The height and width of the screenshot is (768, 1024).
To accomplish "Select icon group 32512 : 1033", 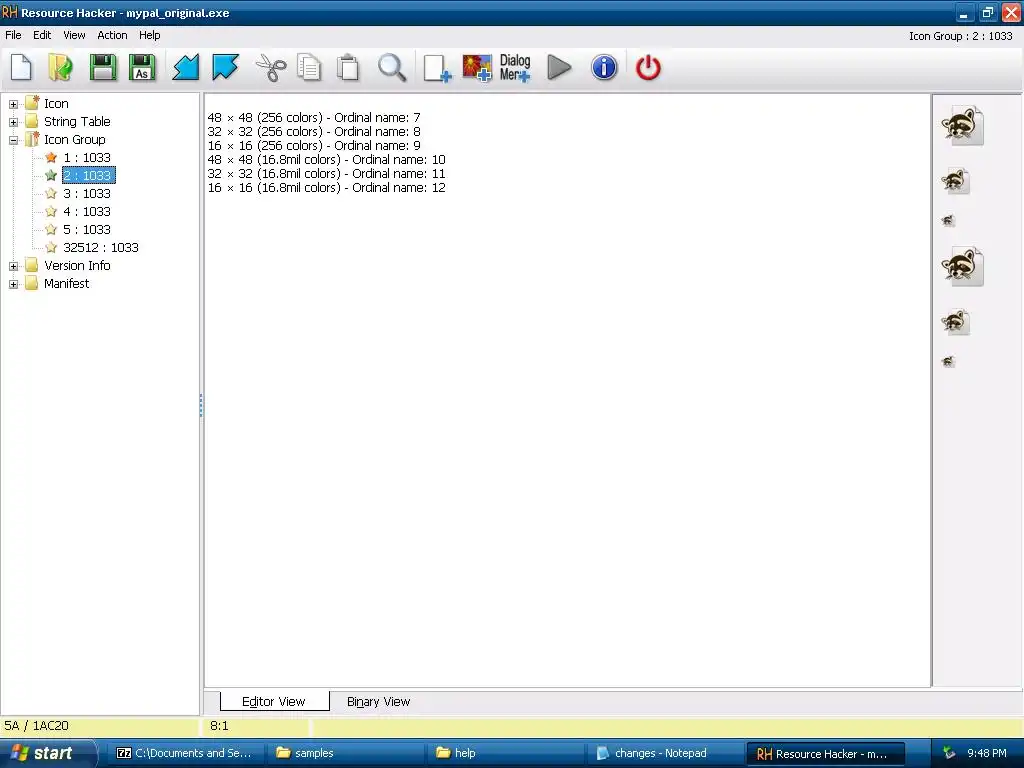I will coord(101,248).
